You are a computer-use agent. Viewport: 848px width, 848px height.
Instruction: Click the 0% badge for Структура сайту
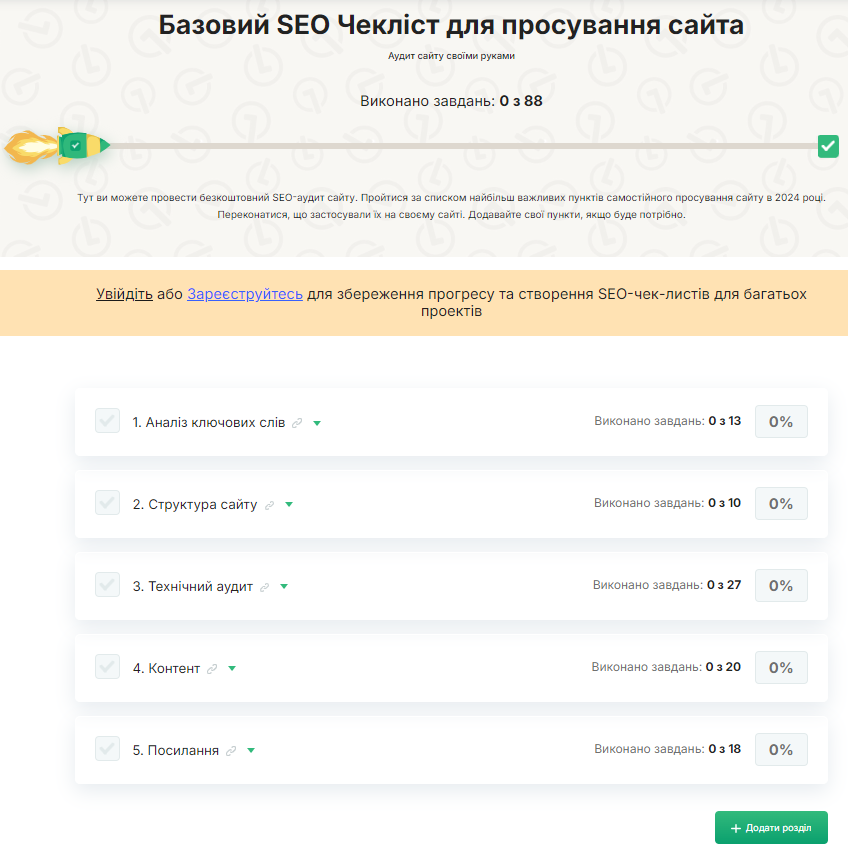point(780,504)
